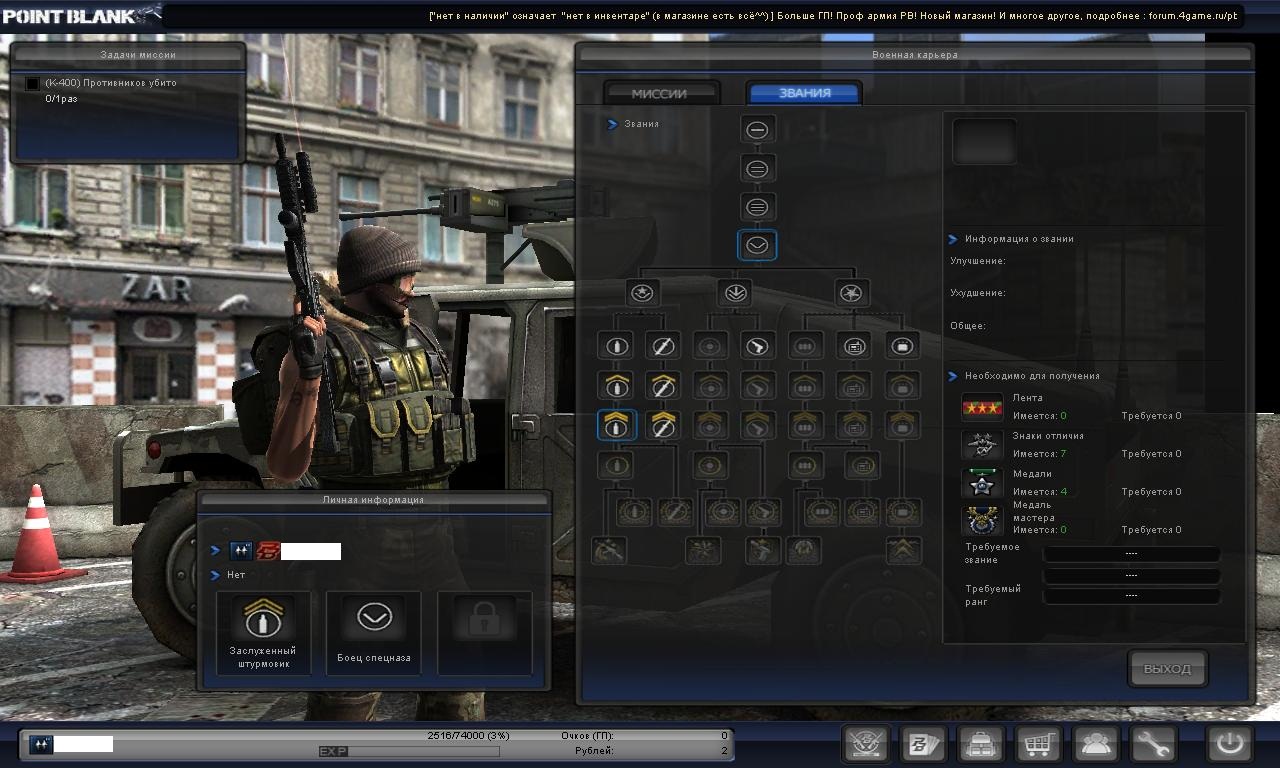
Task: Open the shop via shopping cart icon
Action: 1038,744
